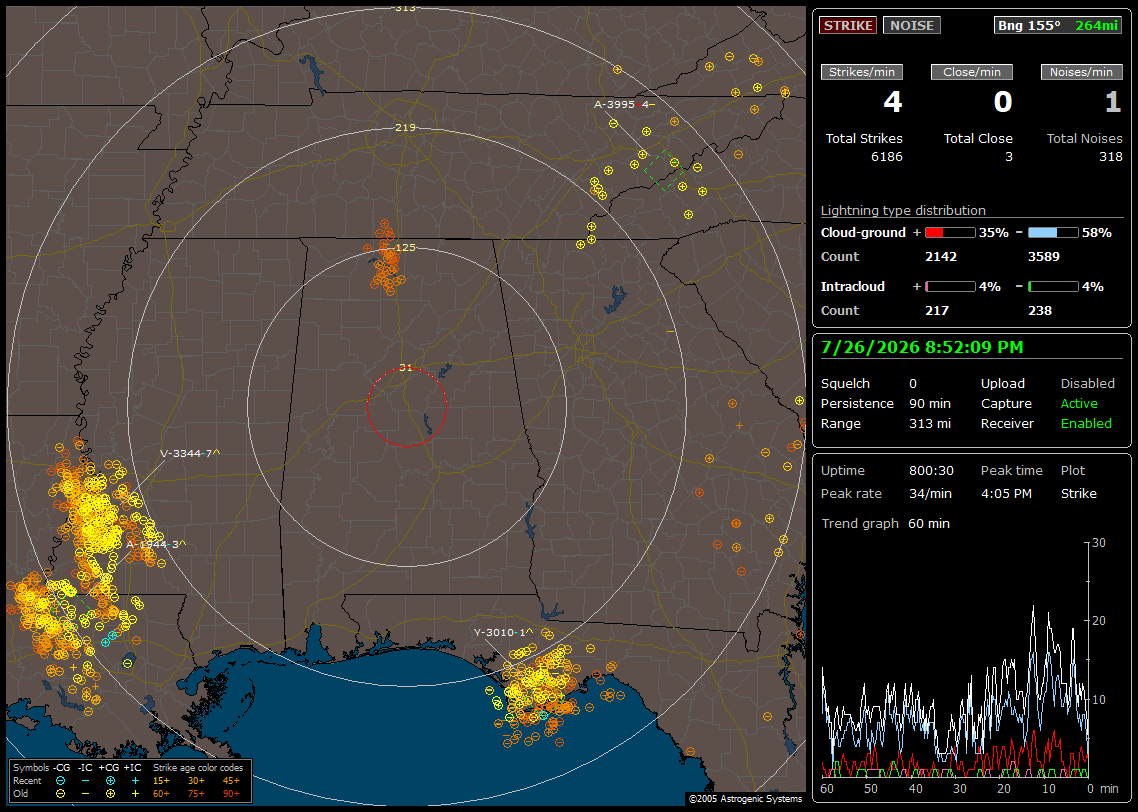1138x812 pixels.
Task: Click the negative intracloud green percentage bar
Action: [x=1053, y=287]
